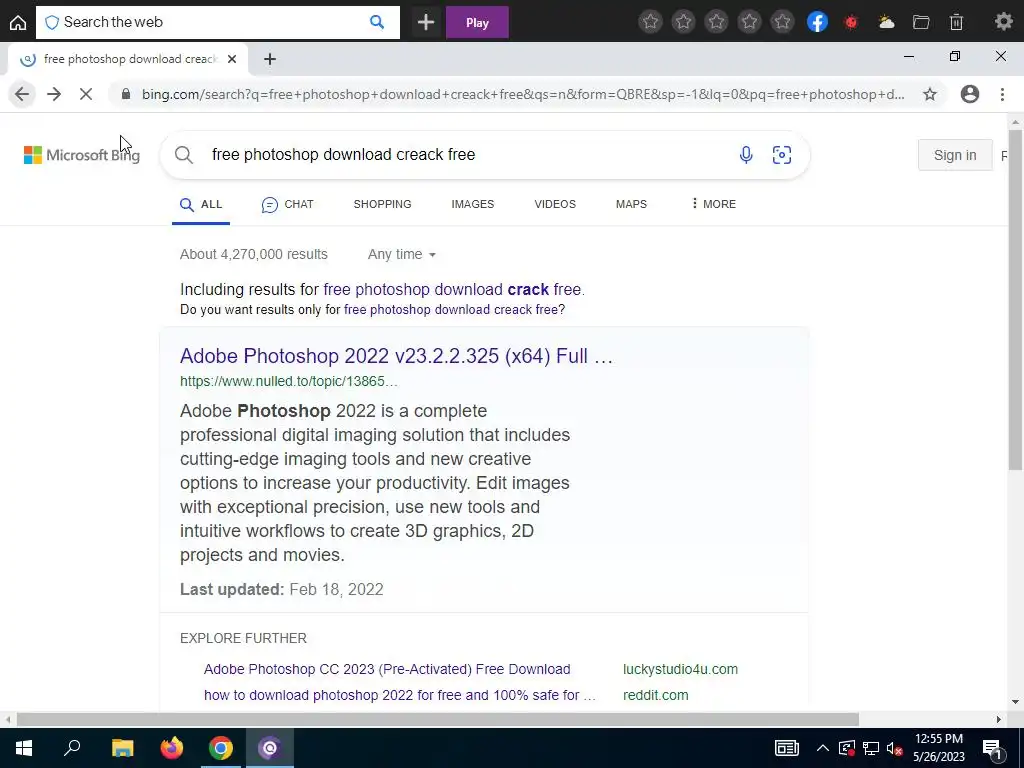
Task: Open the Any time filter dropdown
Action: [402, 255]
